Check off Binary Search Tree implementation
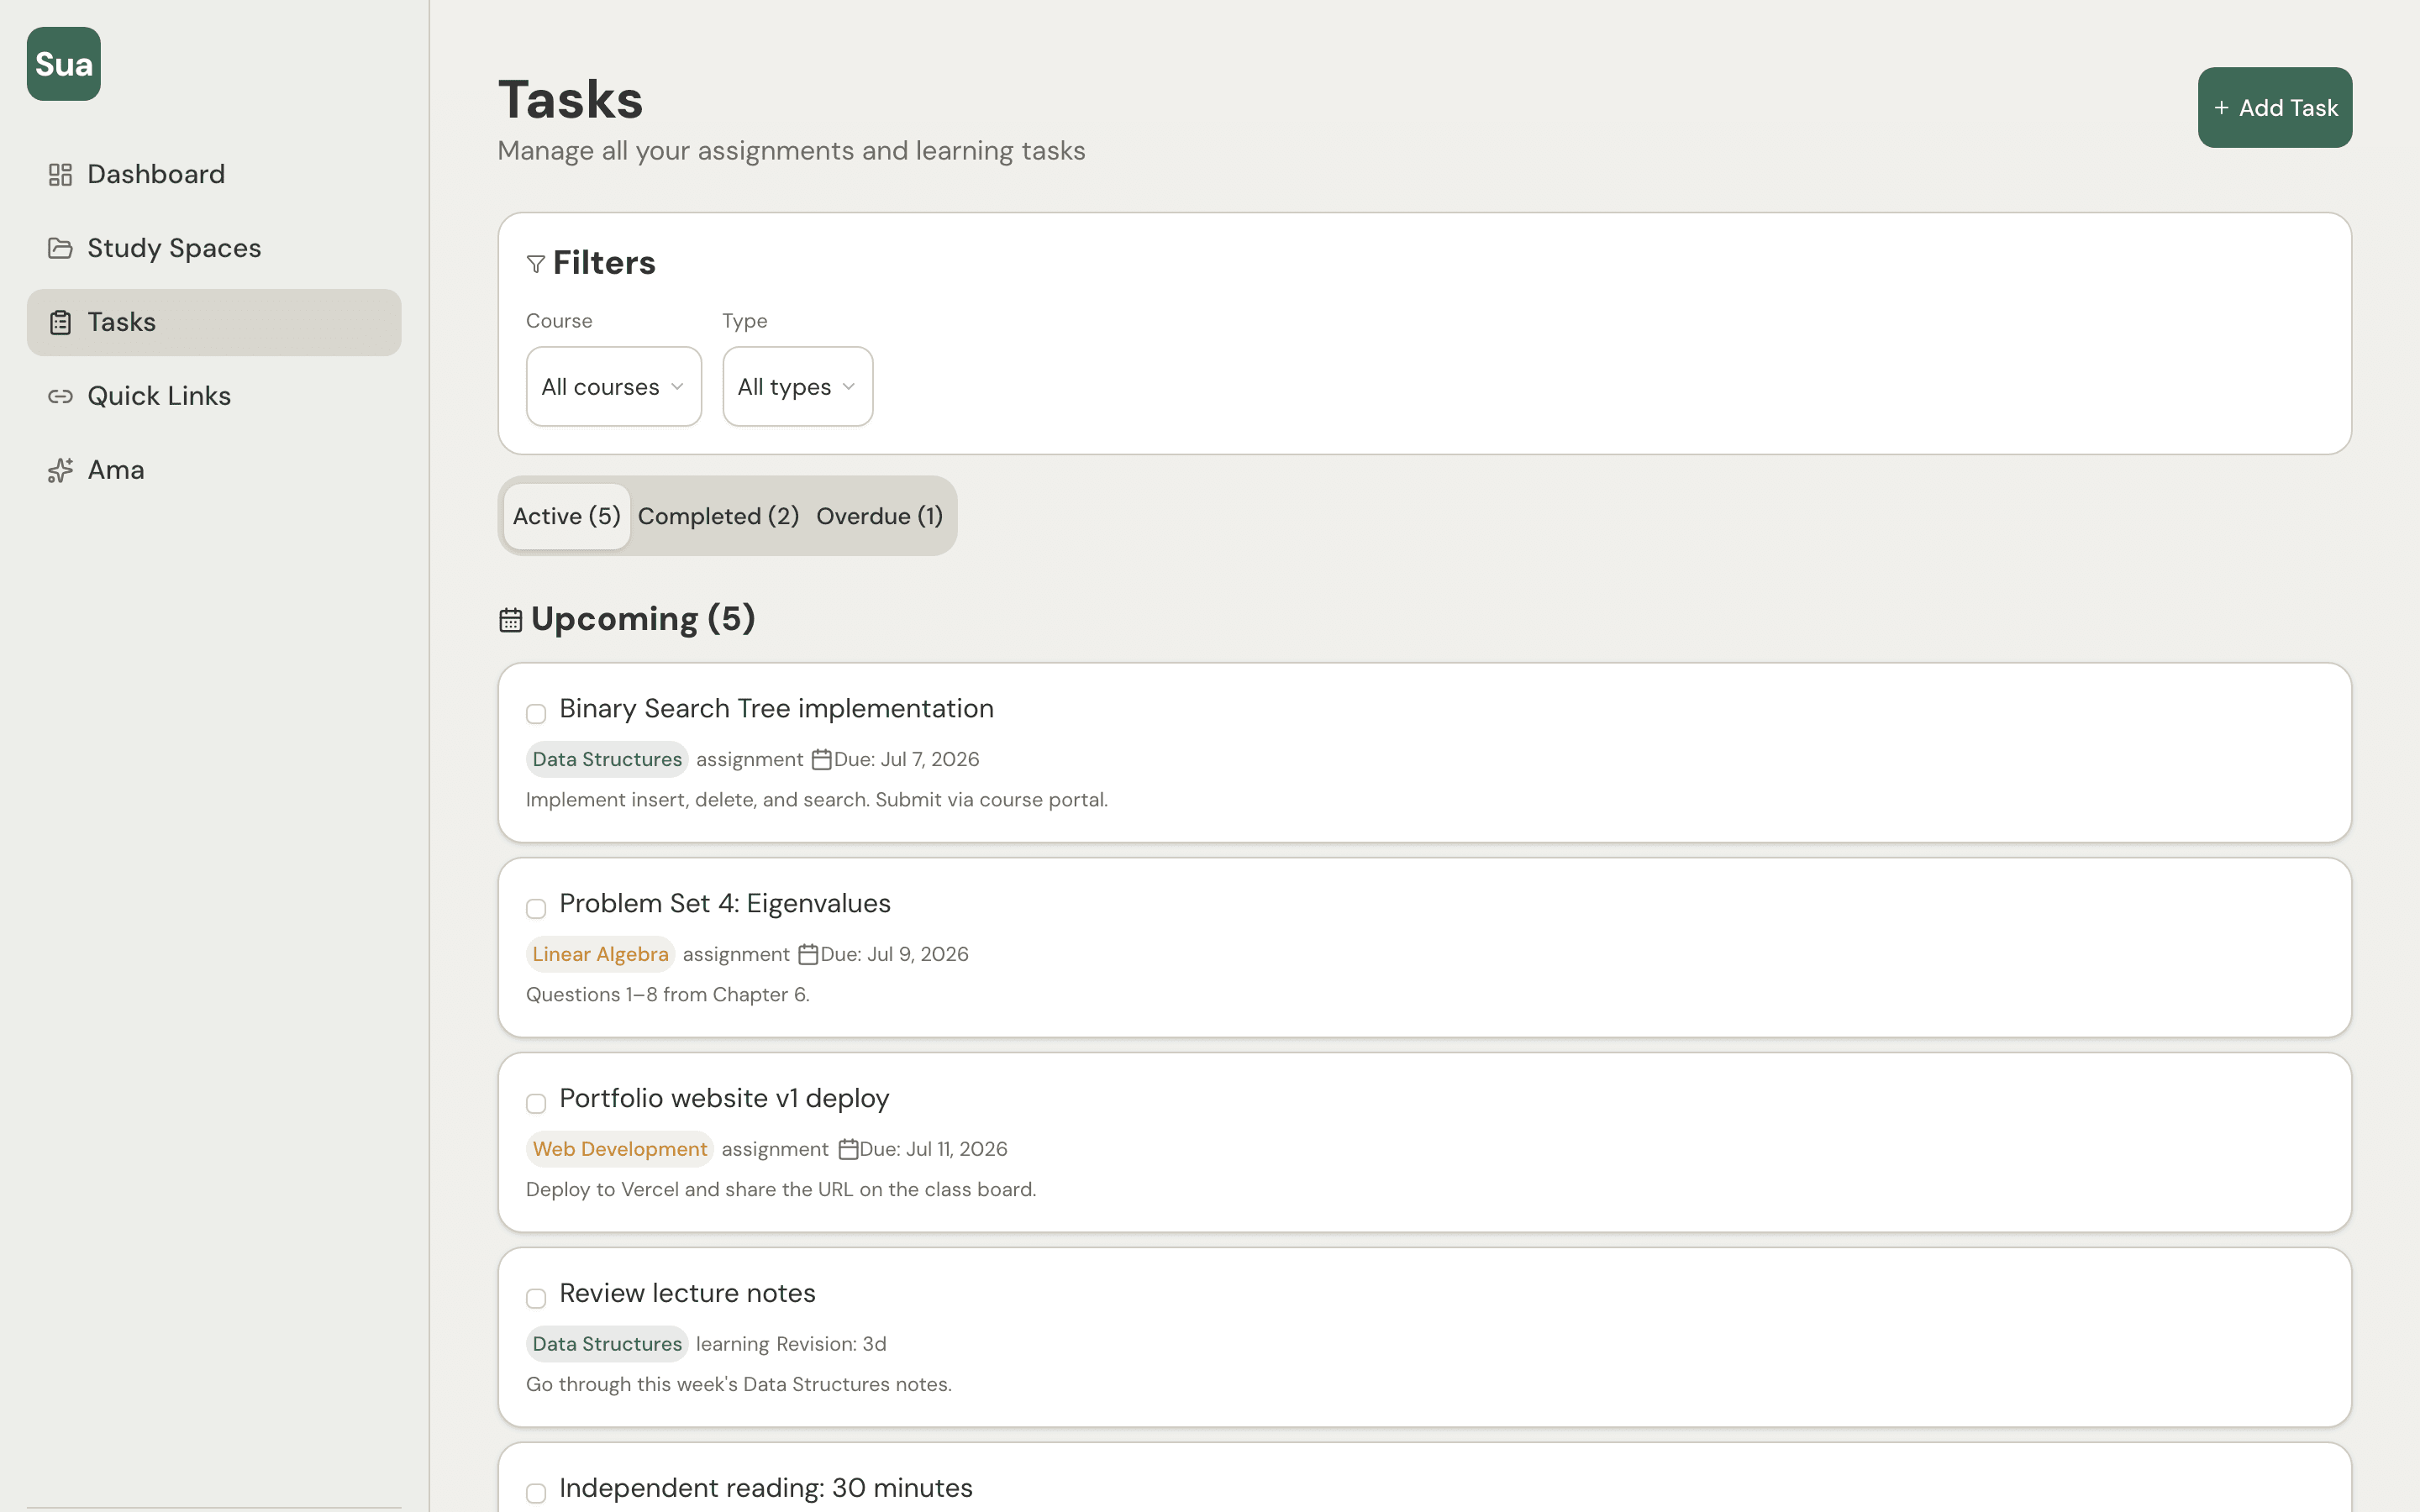 [x=536, y=714]
